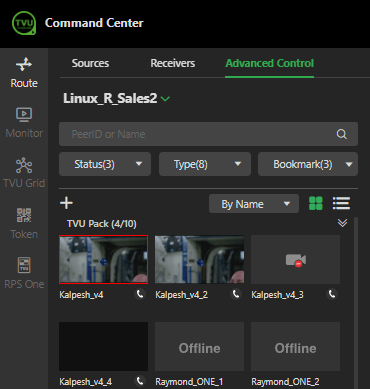Open the Bookmark(3) filter dropdown
Image resolution: width=370 pixels, height=389 pixels.
point(308,164)
